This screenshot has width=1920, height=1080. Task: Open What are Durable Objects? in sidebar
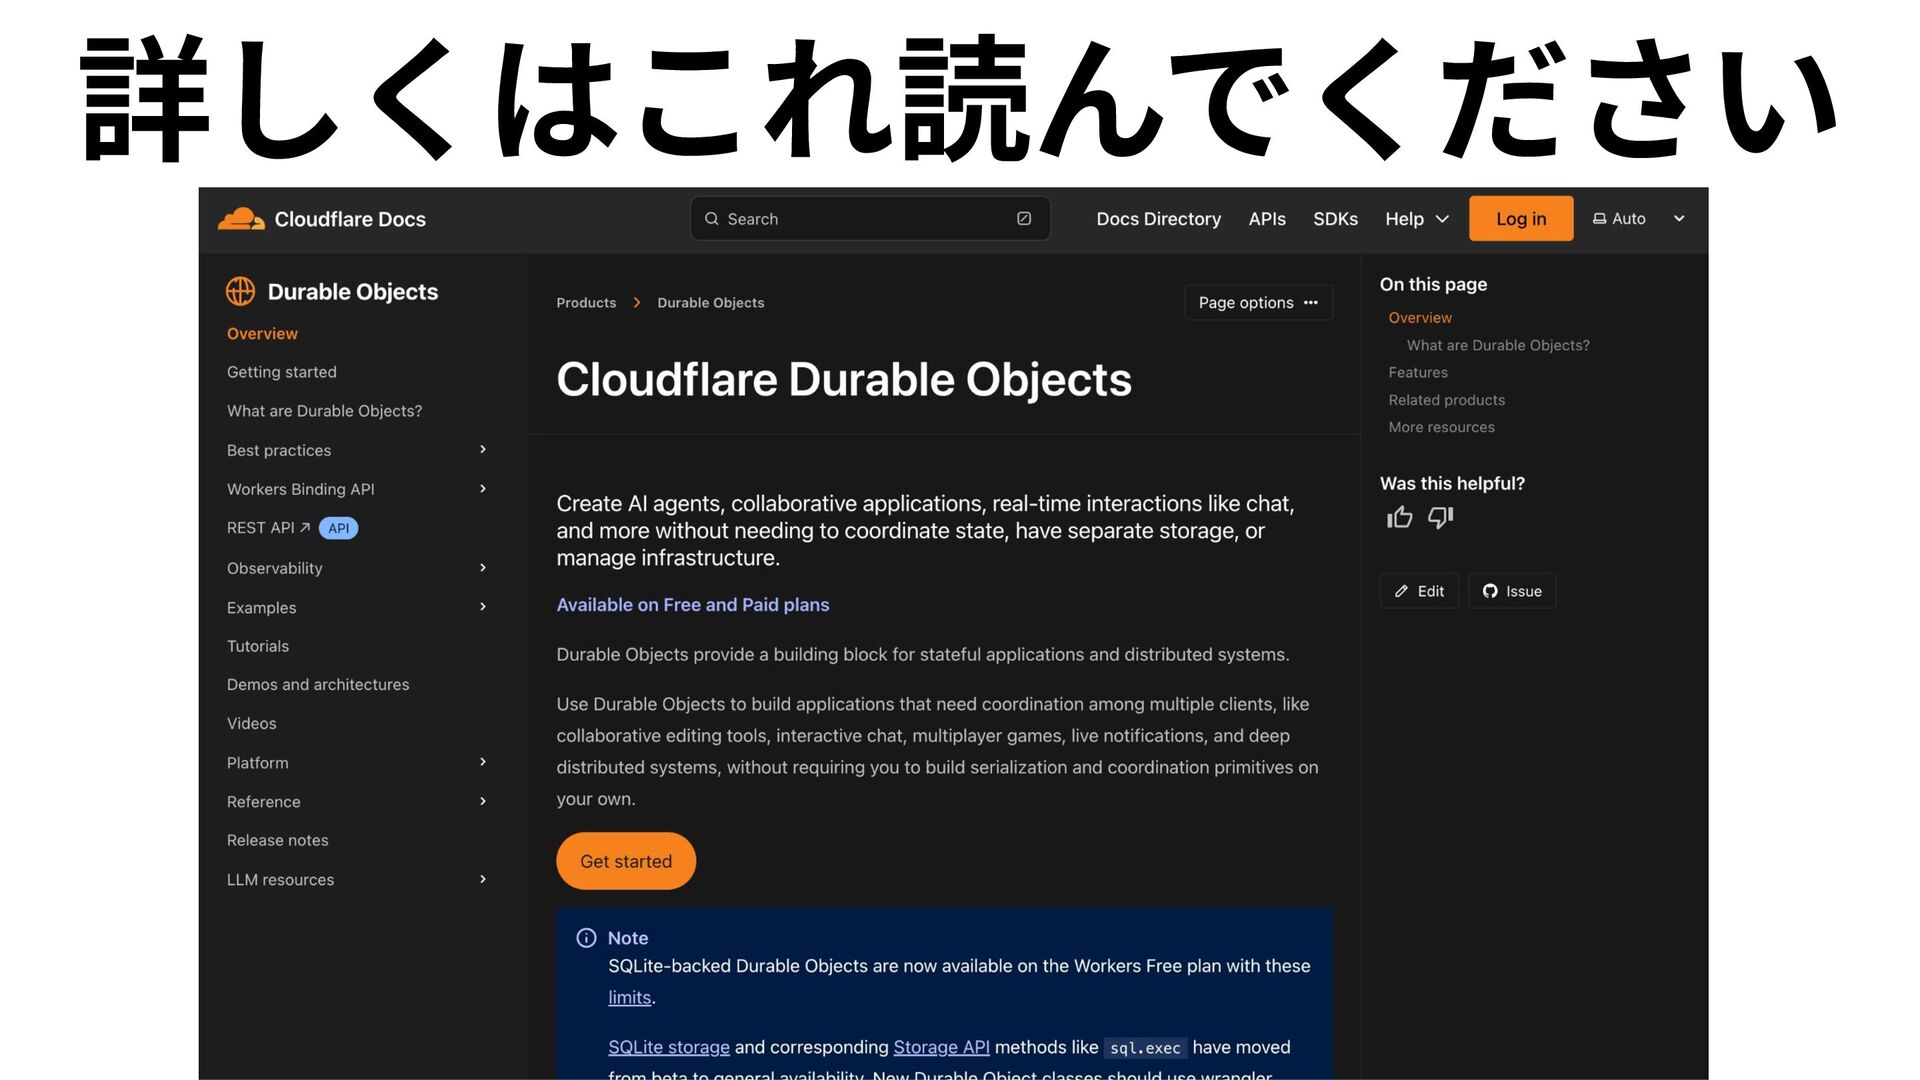click(x=324, y=411)
